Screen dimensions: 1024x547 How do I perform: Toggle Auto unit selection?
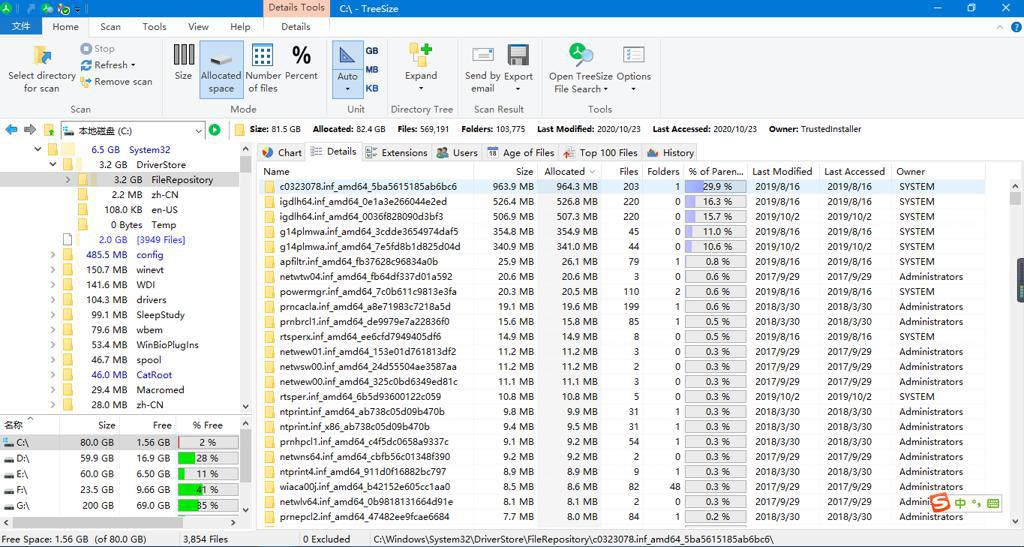tap(347, 70)
